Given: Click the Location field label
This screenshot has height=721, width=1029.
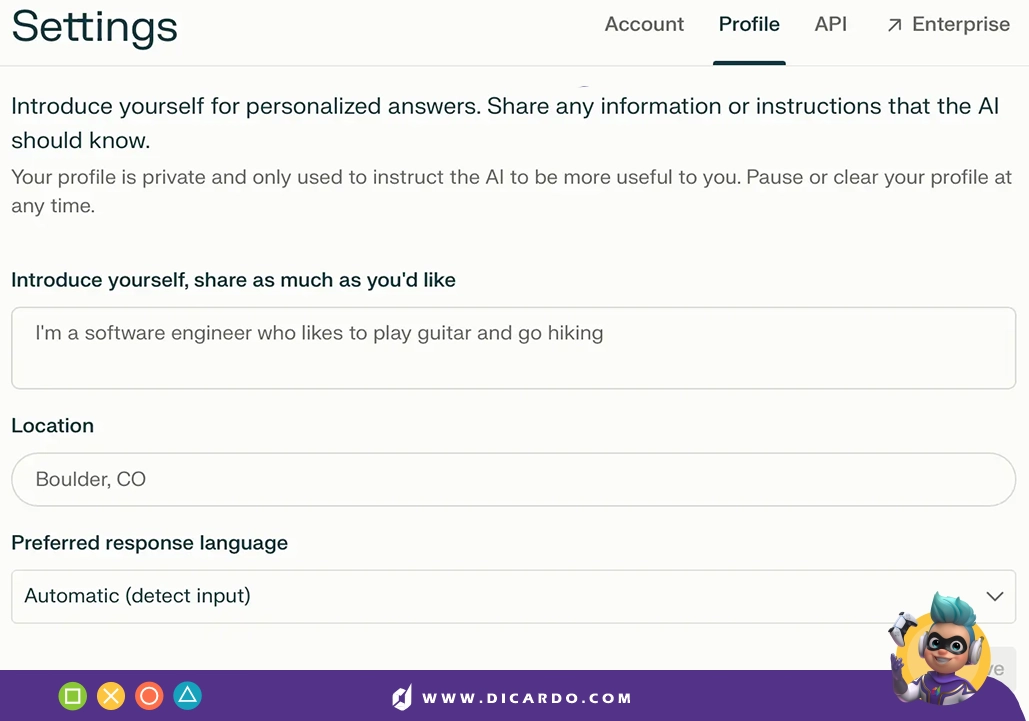Looking at the screenshot, I should click(52, 426).
